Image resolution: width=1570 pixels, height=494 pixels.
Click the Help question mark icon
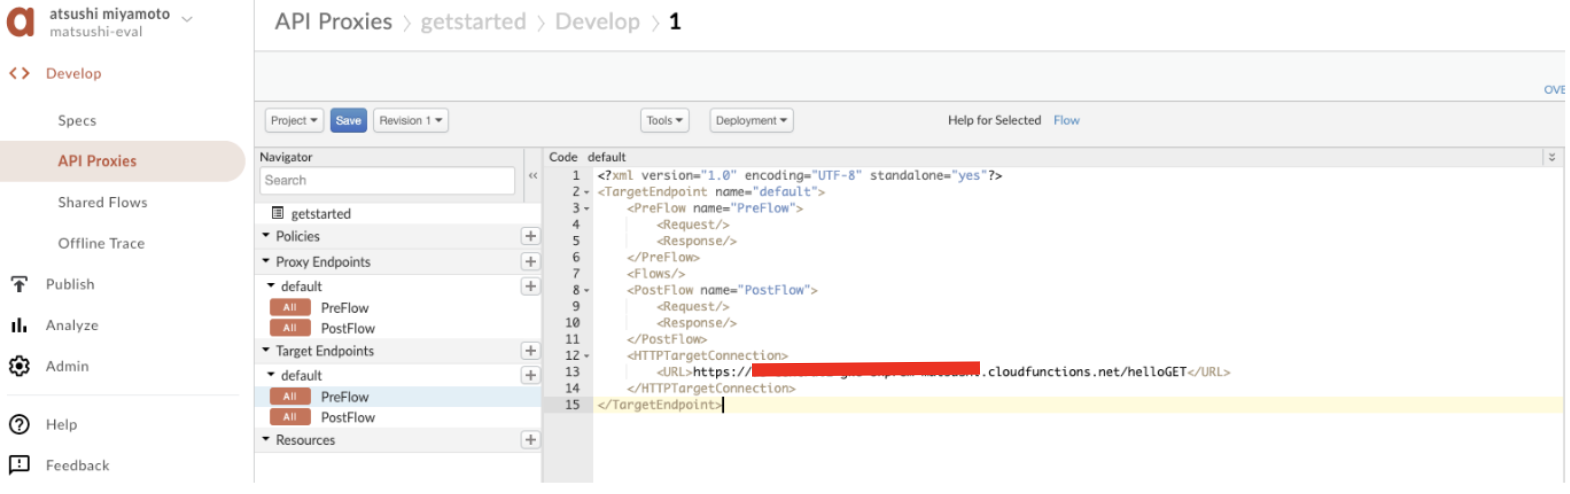pyautogui.click(x=19, y=424)
